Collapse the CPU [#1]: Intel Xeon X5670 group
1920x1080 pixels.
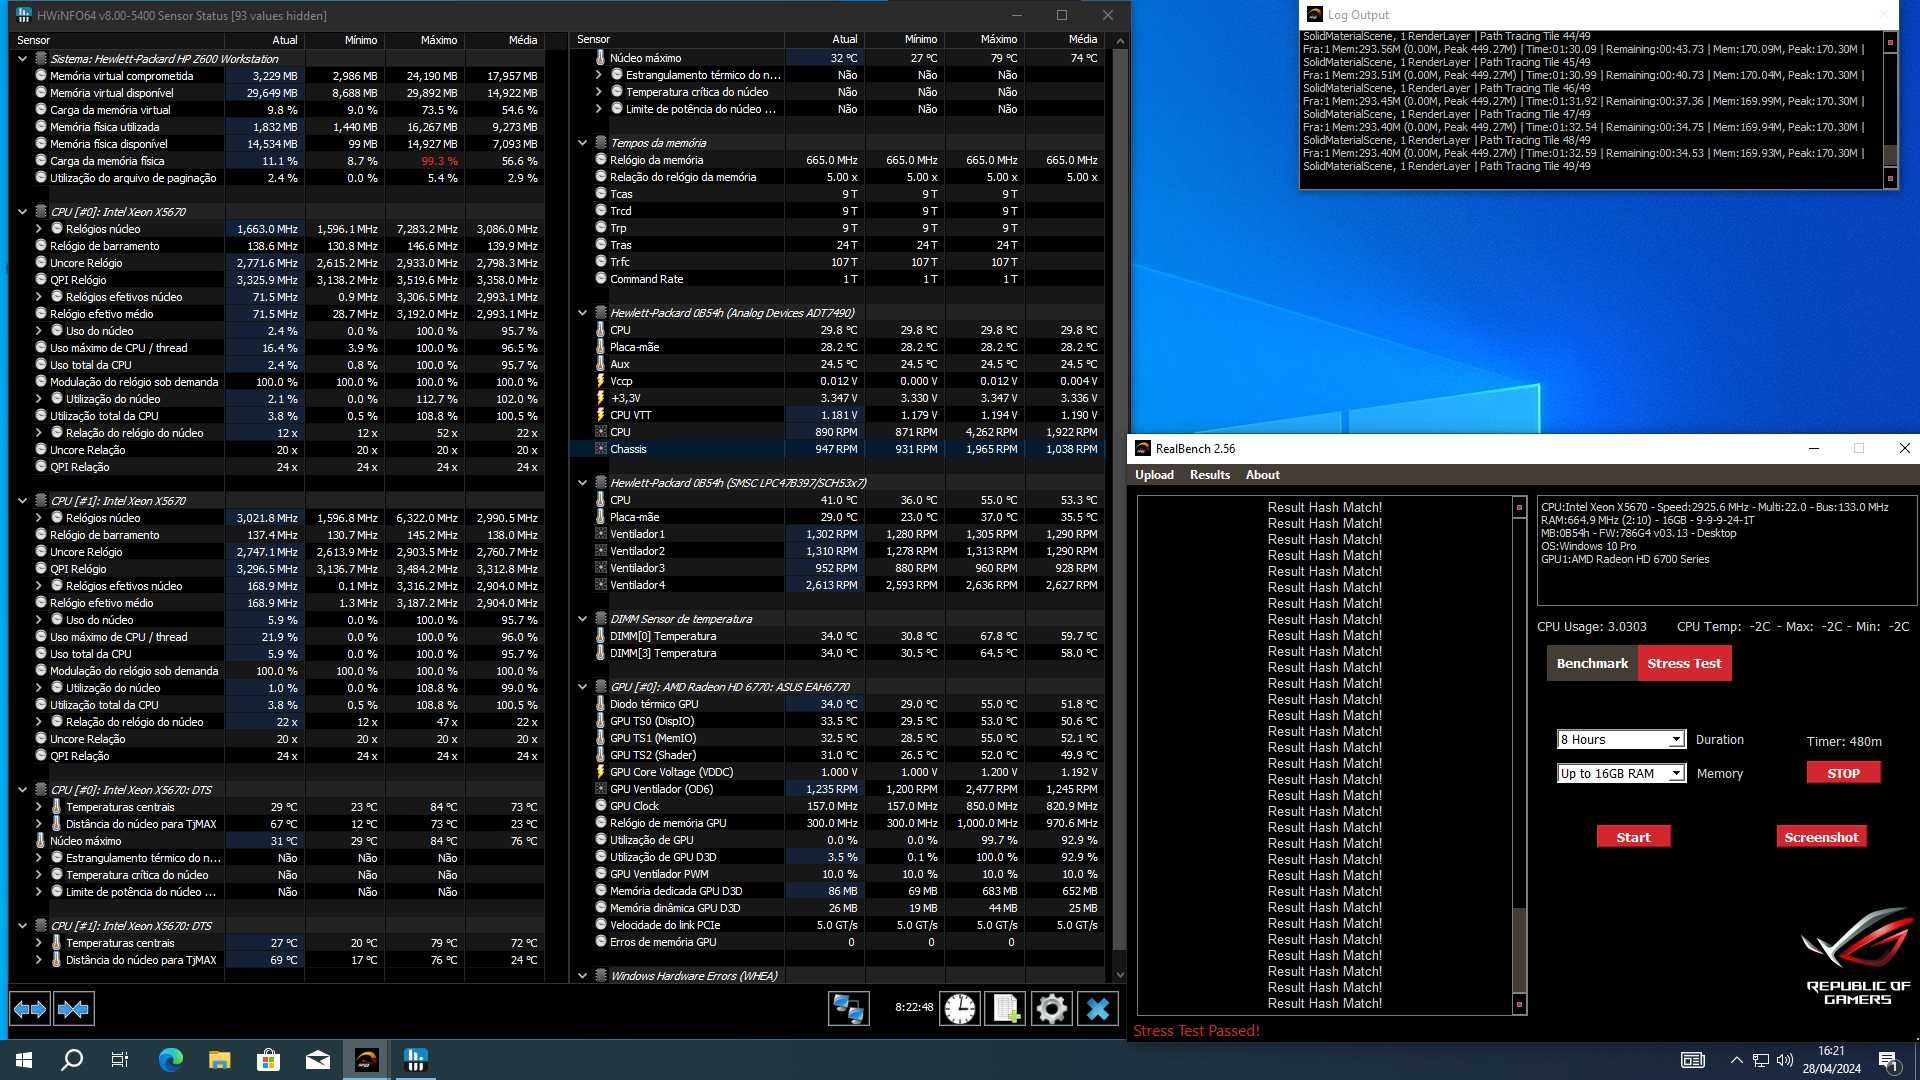coord(22,501)
